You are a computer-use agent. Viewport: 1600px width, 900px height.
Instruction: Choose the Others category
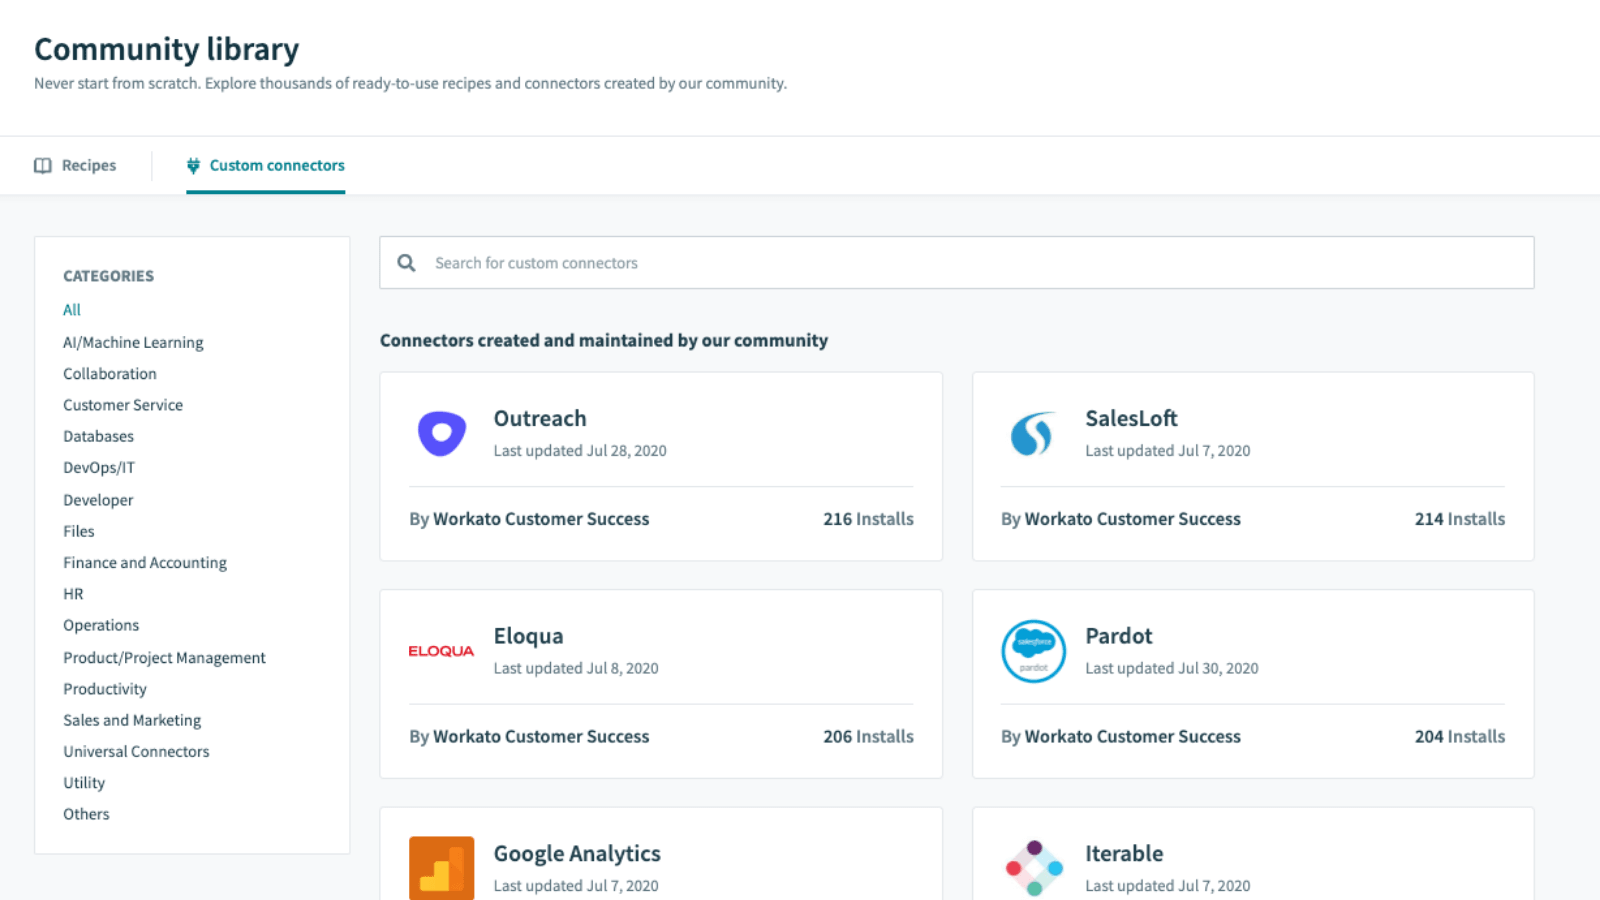pyautogui.click(x=86, y=814)
